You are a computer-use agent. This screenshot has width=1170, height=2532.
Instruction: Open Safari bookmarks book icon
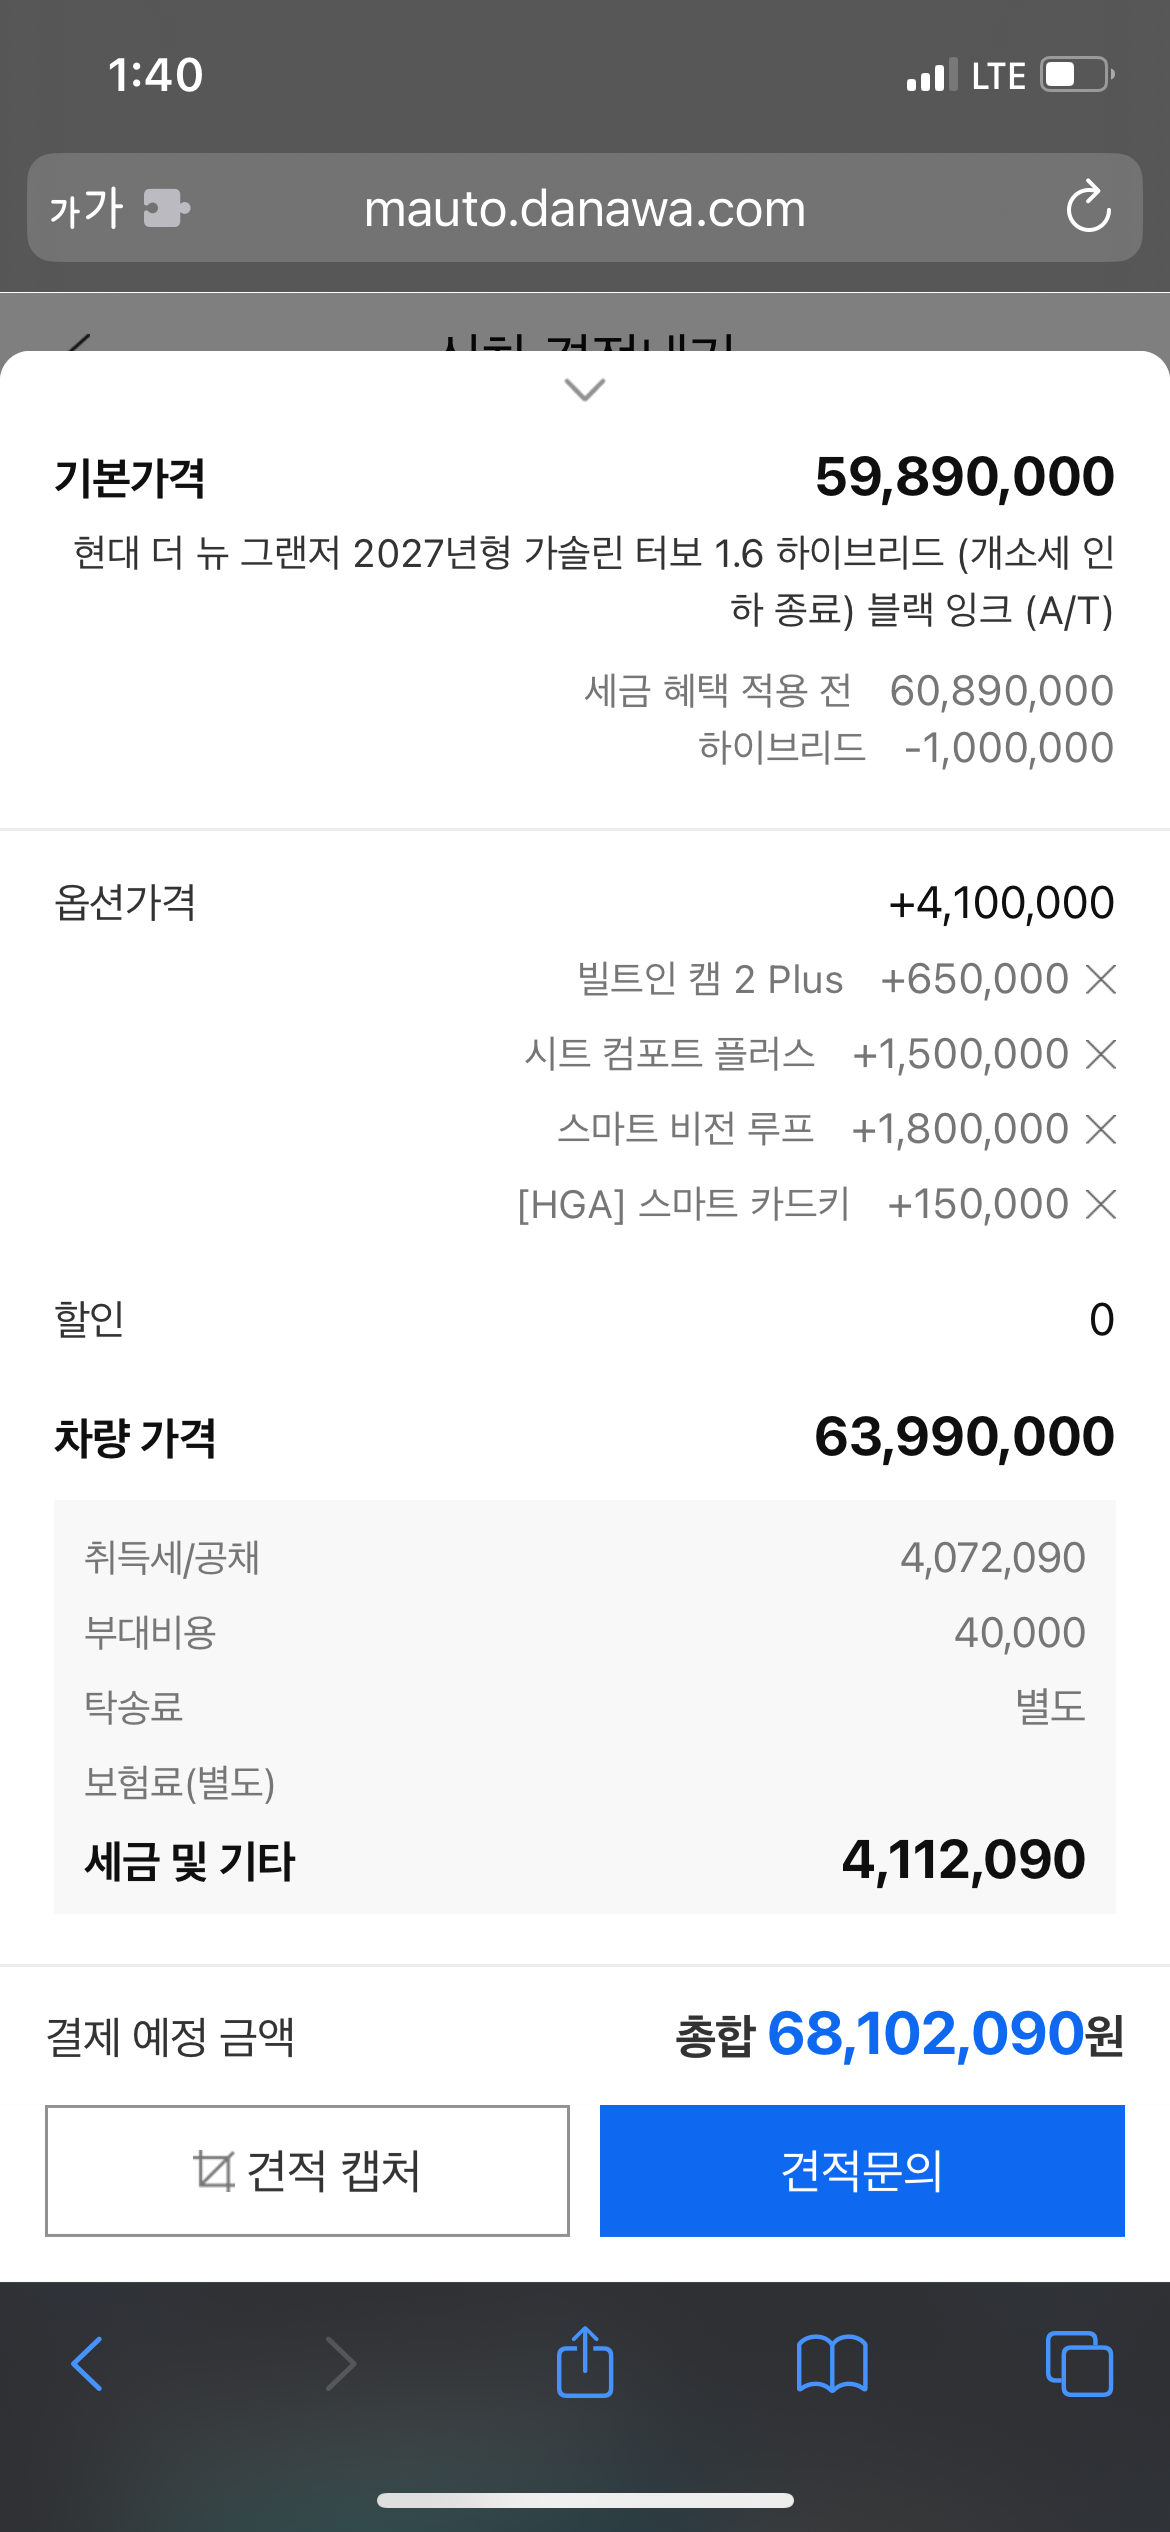click(x=832, y=2364)
